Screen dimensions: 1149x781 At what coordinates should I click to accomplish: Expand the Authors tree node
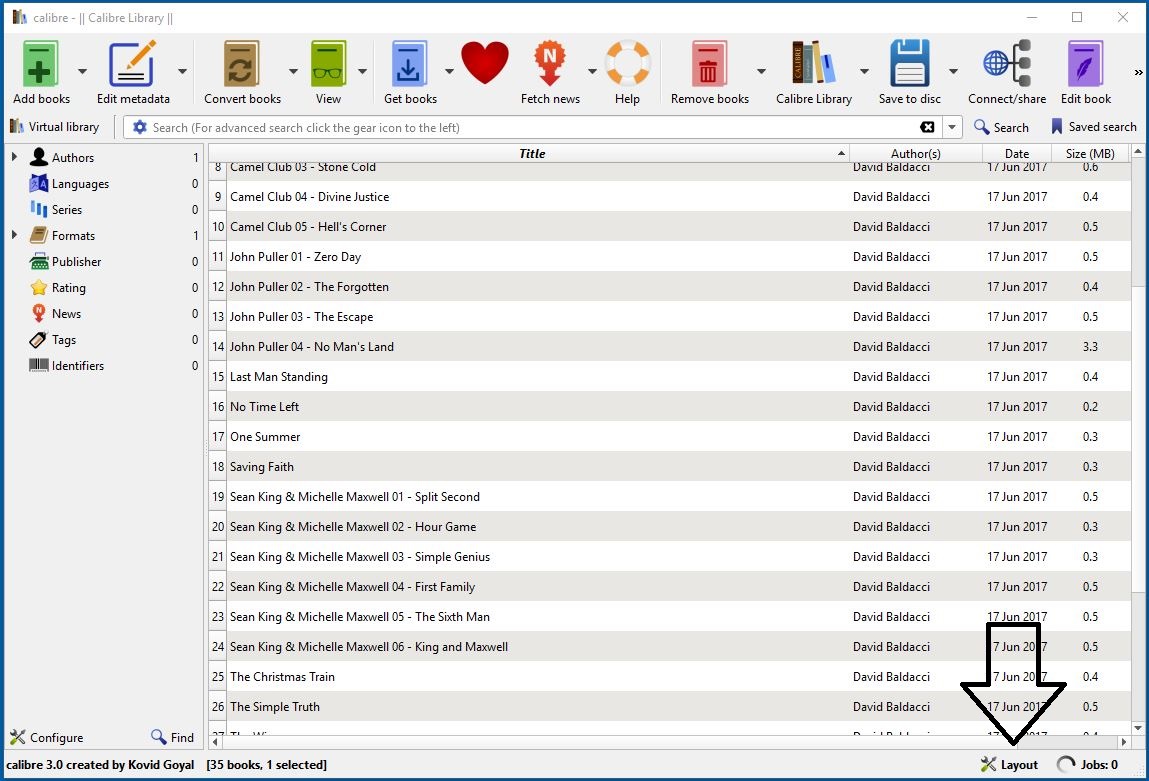[14, 157]
